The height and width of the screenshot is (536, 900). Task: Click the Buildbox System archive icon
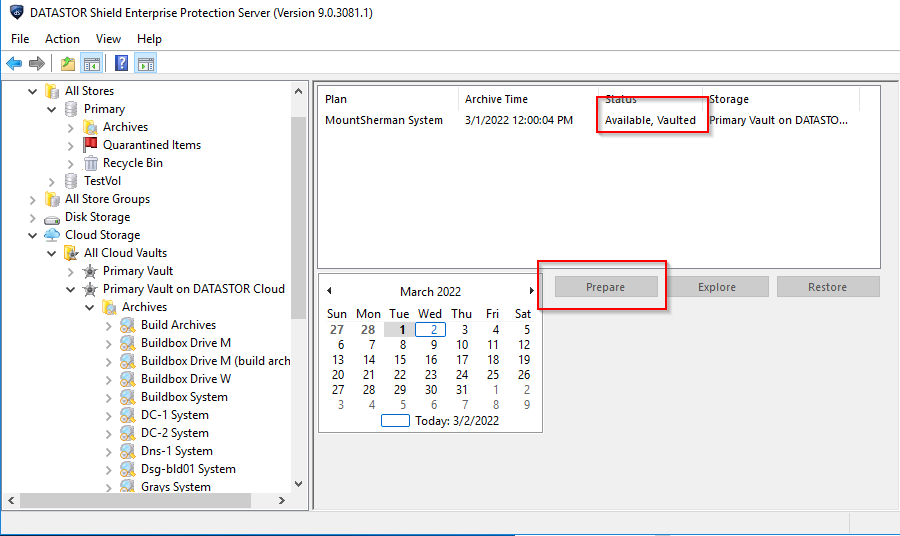tap(127, 397)
